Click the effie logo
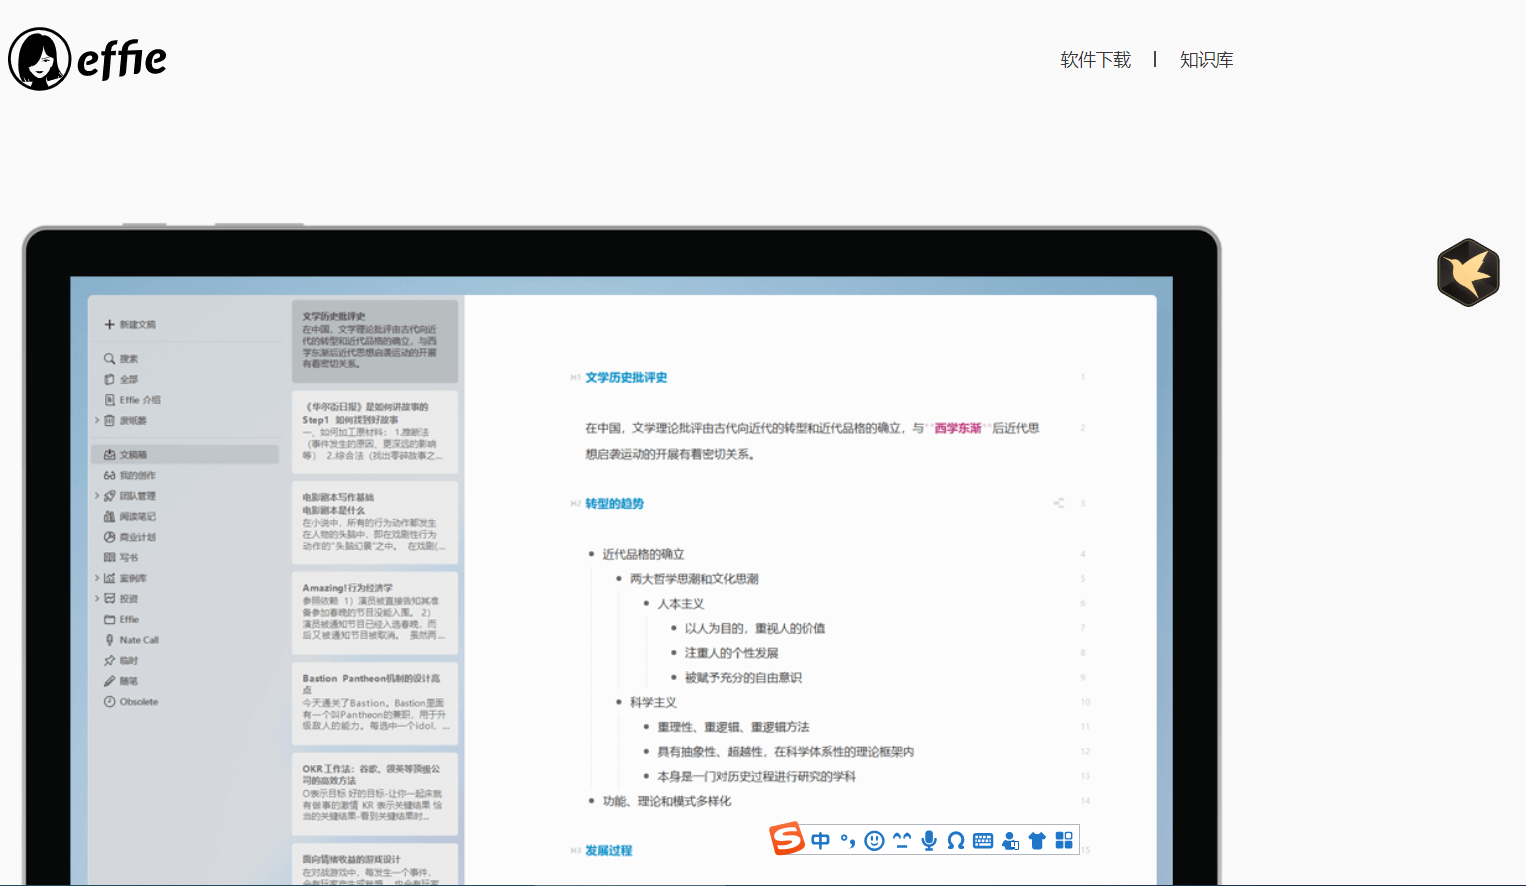The image size is (1526, 886). [x=88, y=59]
